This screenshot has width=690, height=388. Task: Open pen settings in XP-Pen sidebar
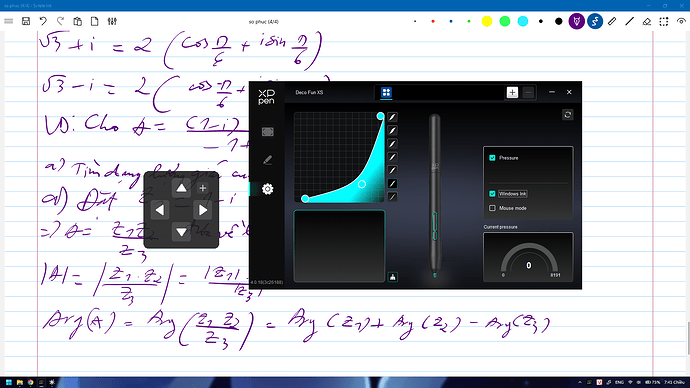268,160
